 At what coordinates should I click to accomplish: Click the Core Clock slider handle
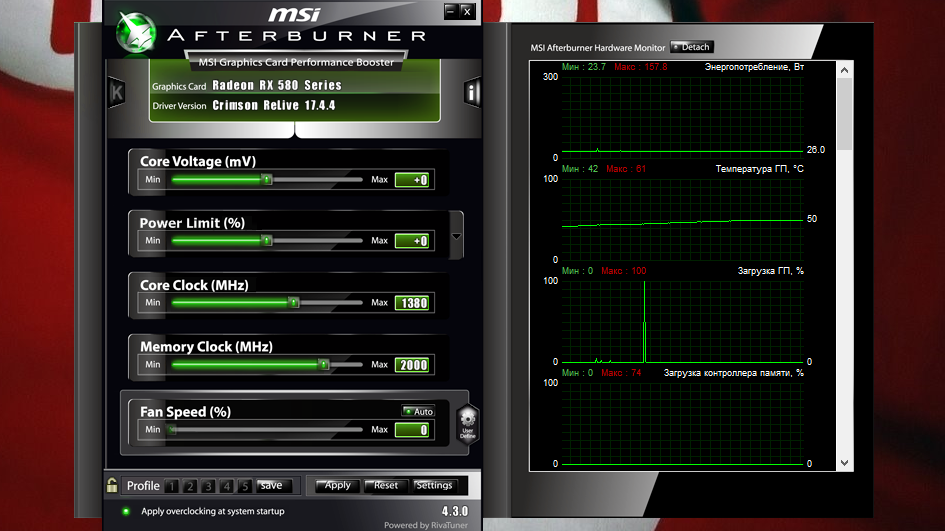tap(294, 303)
